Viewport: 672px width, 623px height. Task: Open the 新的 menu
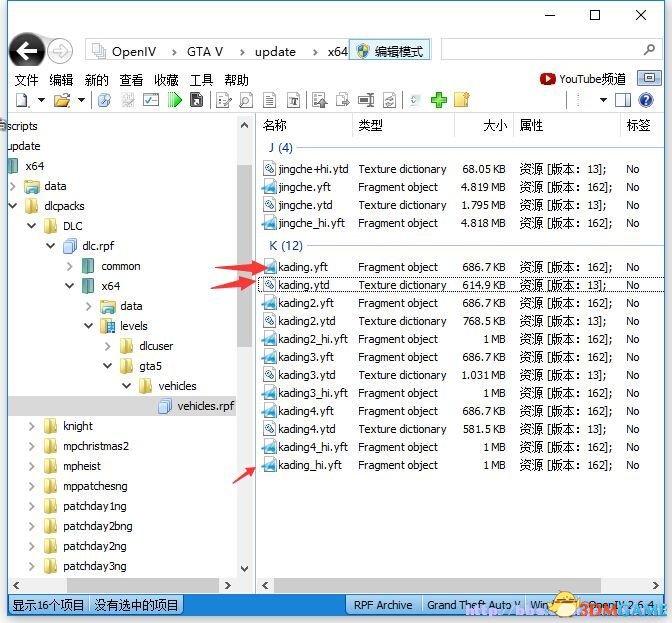[x=96, y=80]
